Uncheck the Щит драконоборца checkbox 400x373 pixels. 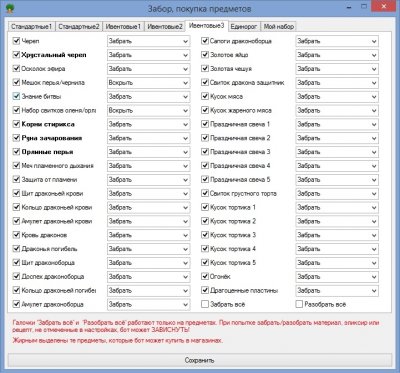click(x=16, y=263)
